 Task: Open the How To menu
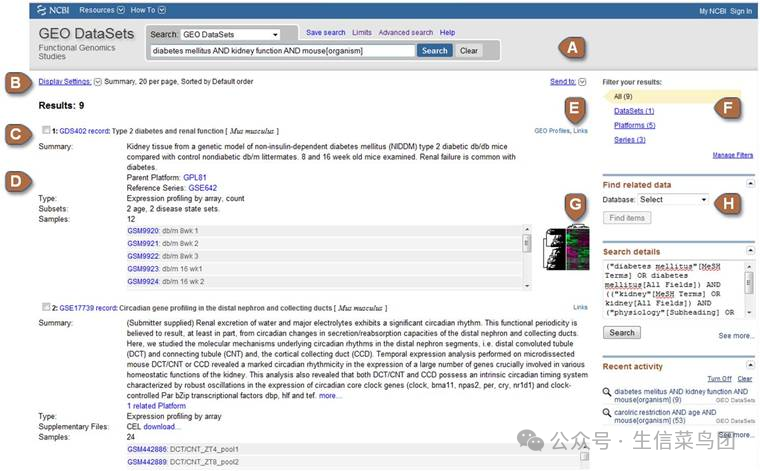tap(148, 10)
